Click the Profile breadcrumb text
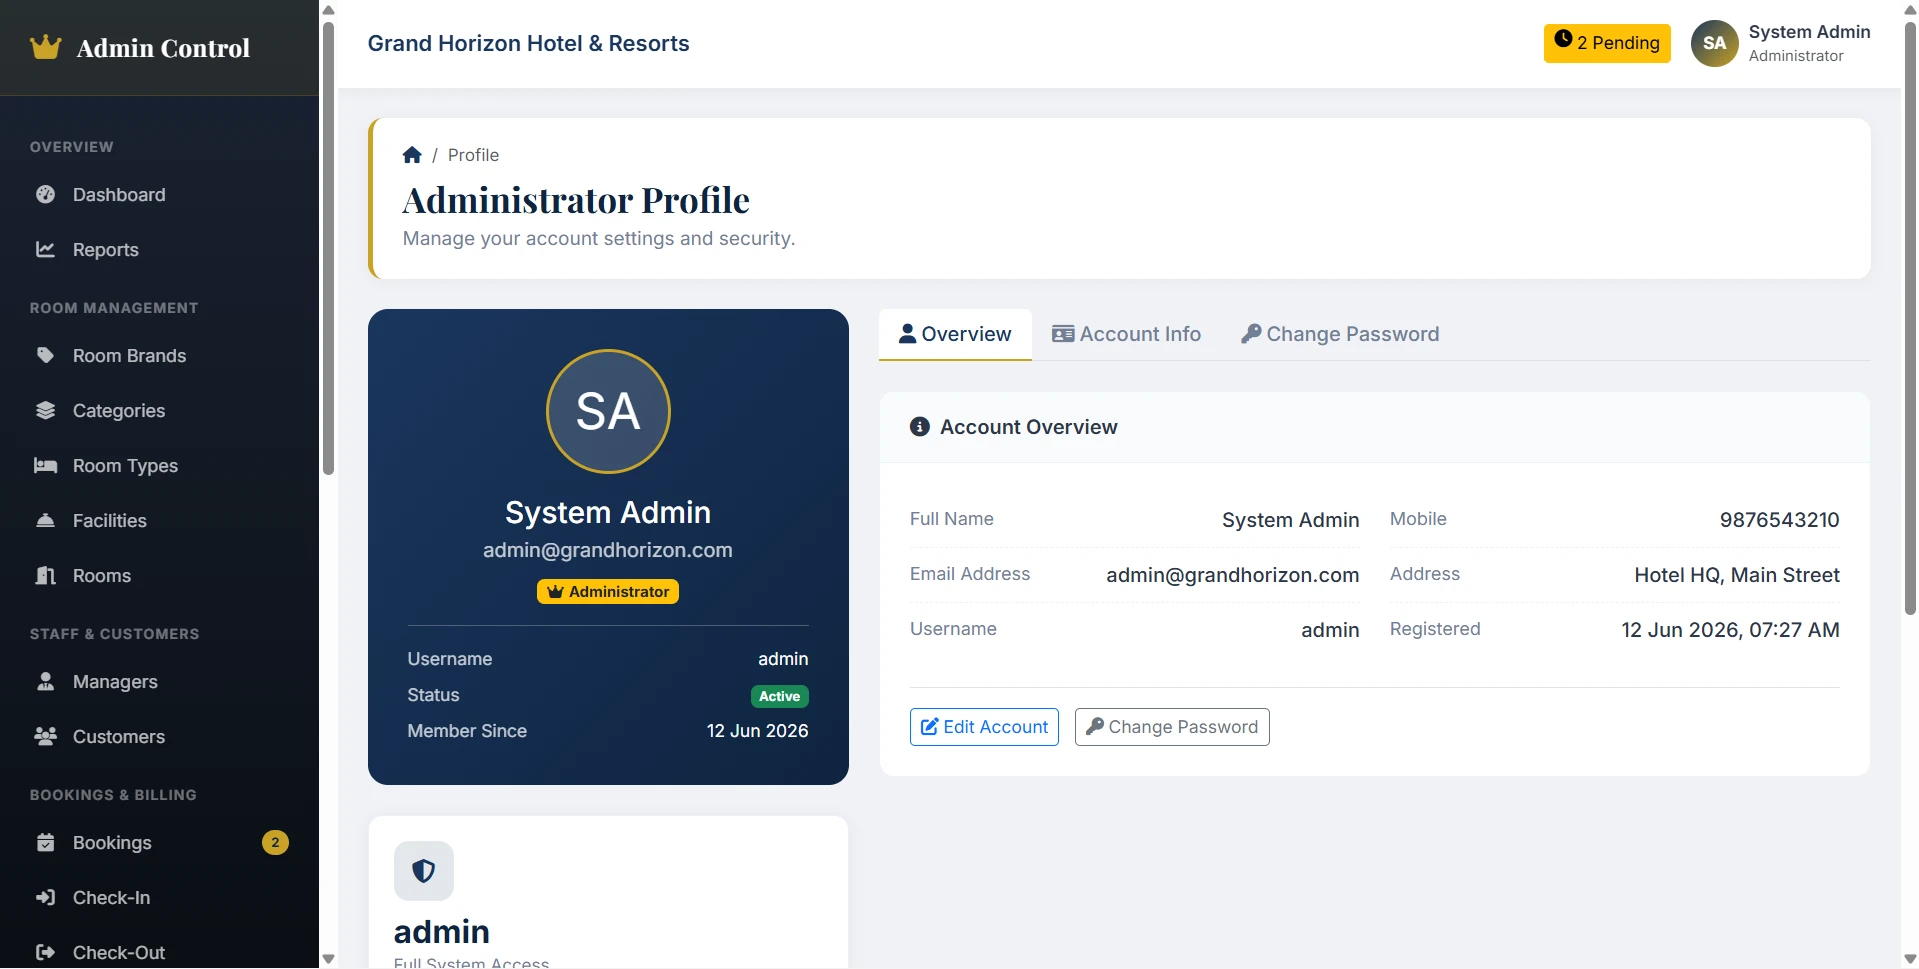 pos(473,155)
